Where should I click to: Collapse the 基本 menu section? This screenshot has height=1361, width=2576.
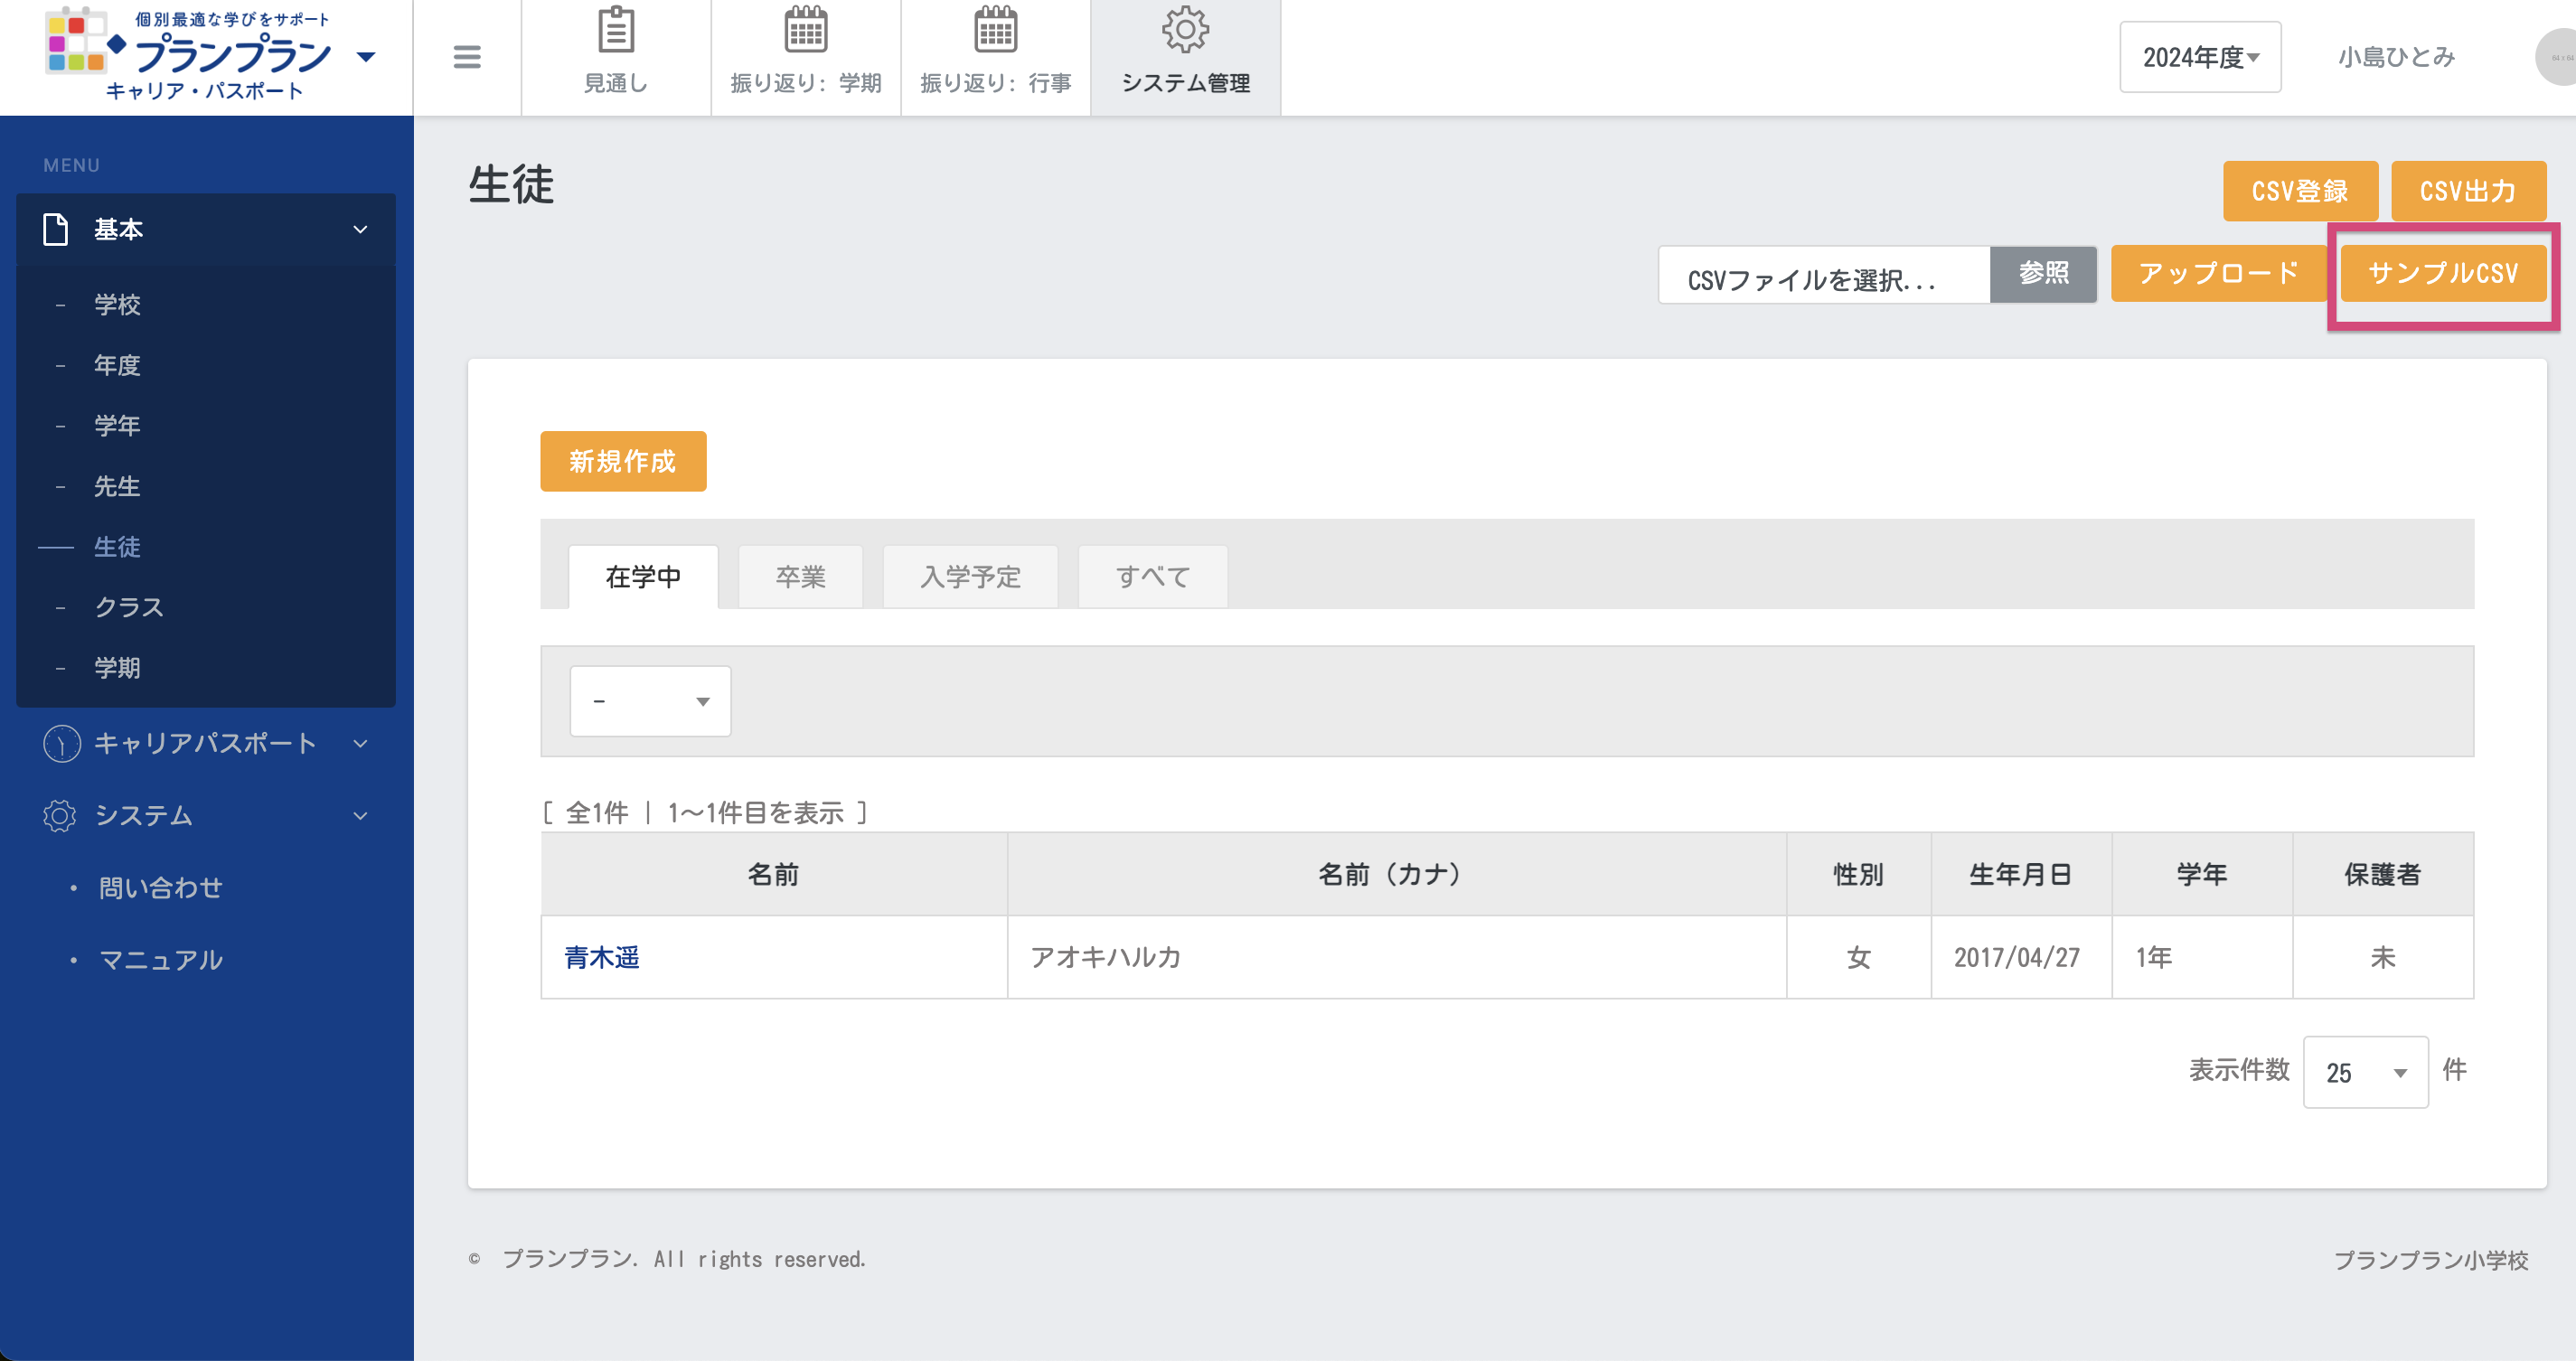(x=360, y=229)
